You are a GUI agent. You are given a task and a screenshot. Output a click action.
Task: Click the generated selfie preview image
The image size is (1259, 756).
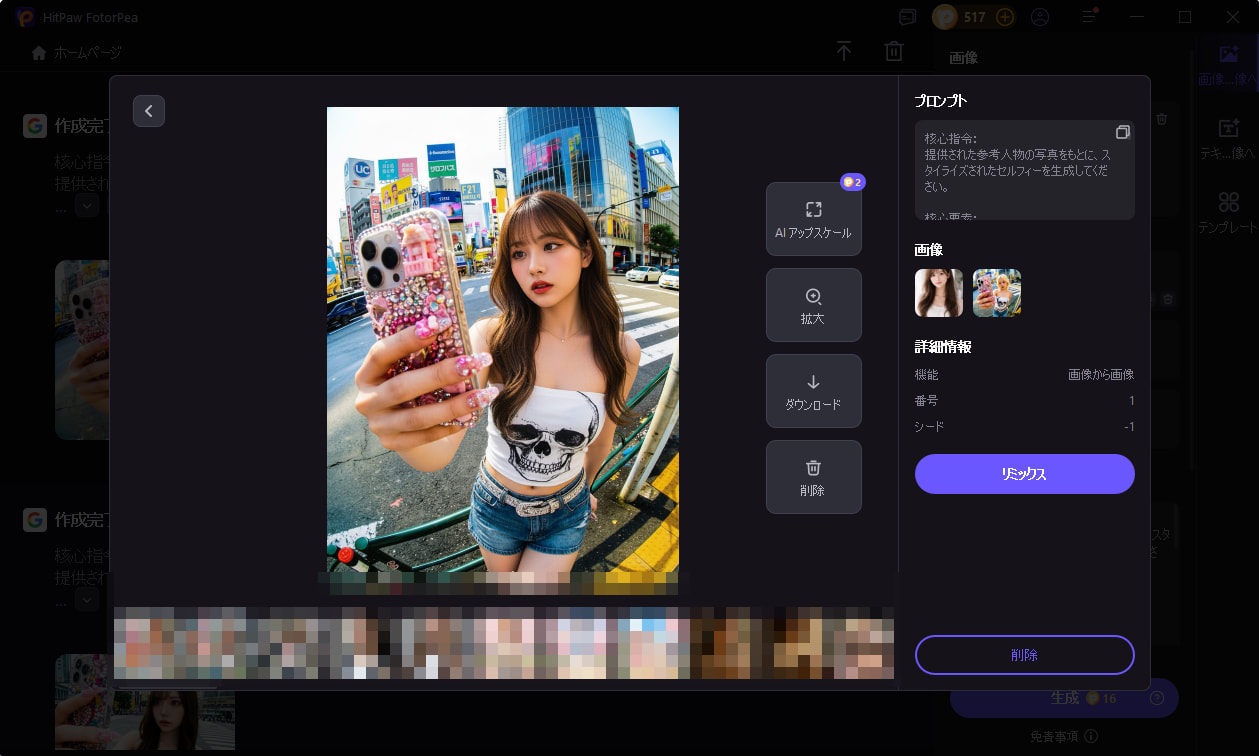point(502,339)
